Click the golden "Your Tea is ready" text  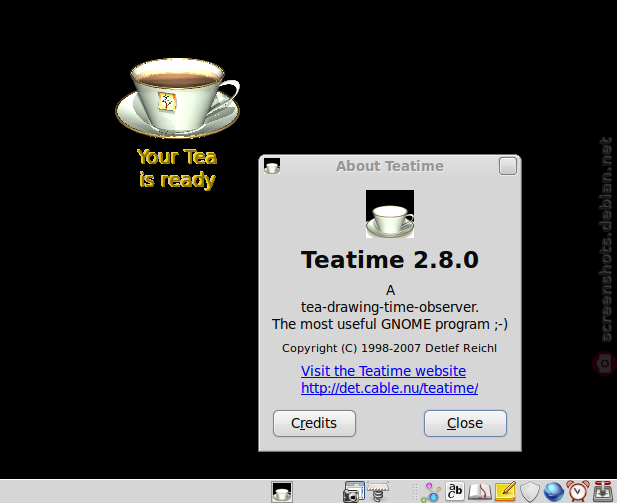point(177,168)
